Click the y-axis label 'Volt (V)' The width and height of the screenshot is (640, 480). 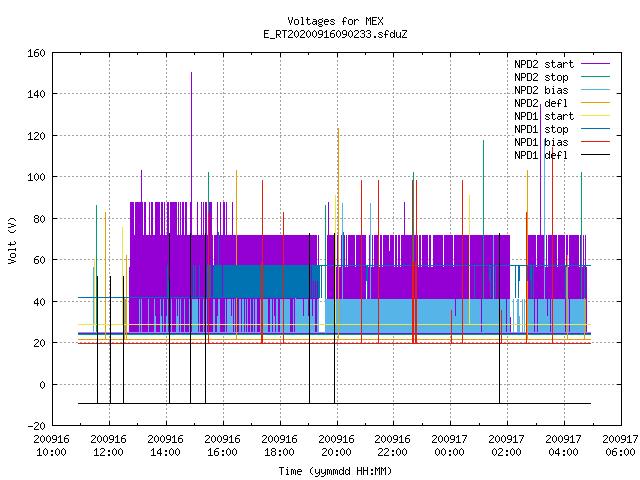pos(12,240)
